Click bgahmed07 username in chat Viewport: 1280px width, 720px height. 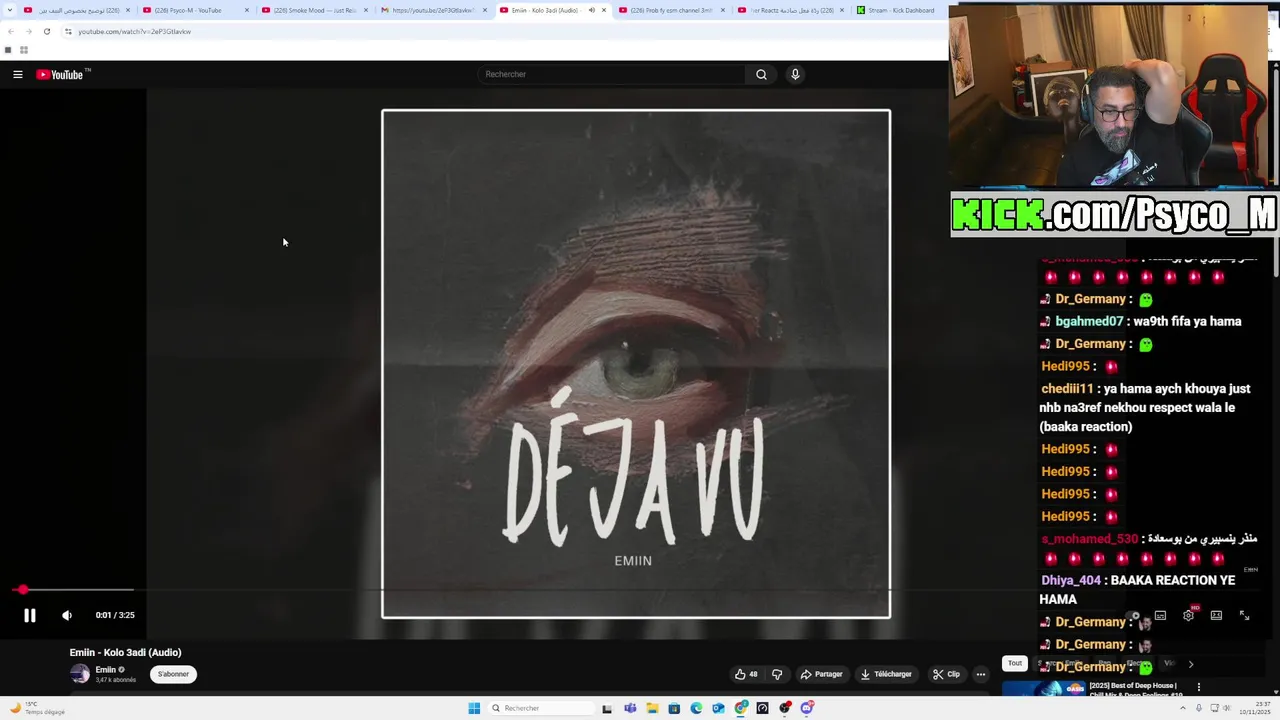1089,321
